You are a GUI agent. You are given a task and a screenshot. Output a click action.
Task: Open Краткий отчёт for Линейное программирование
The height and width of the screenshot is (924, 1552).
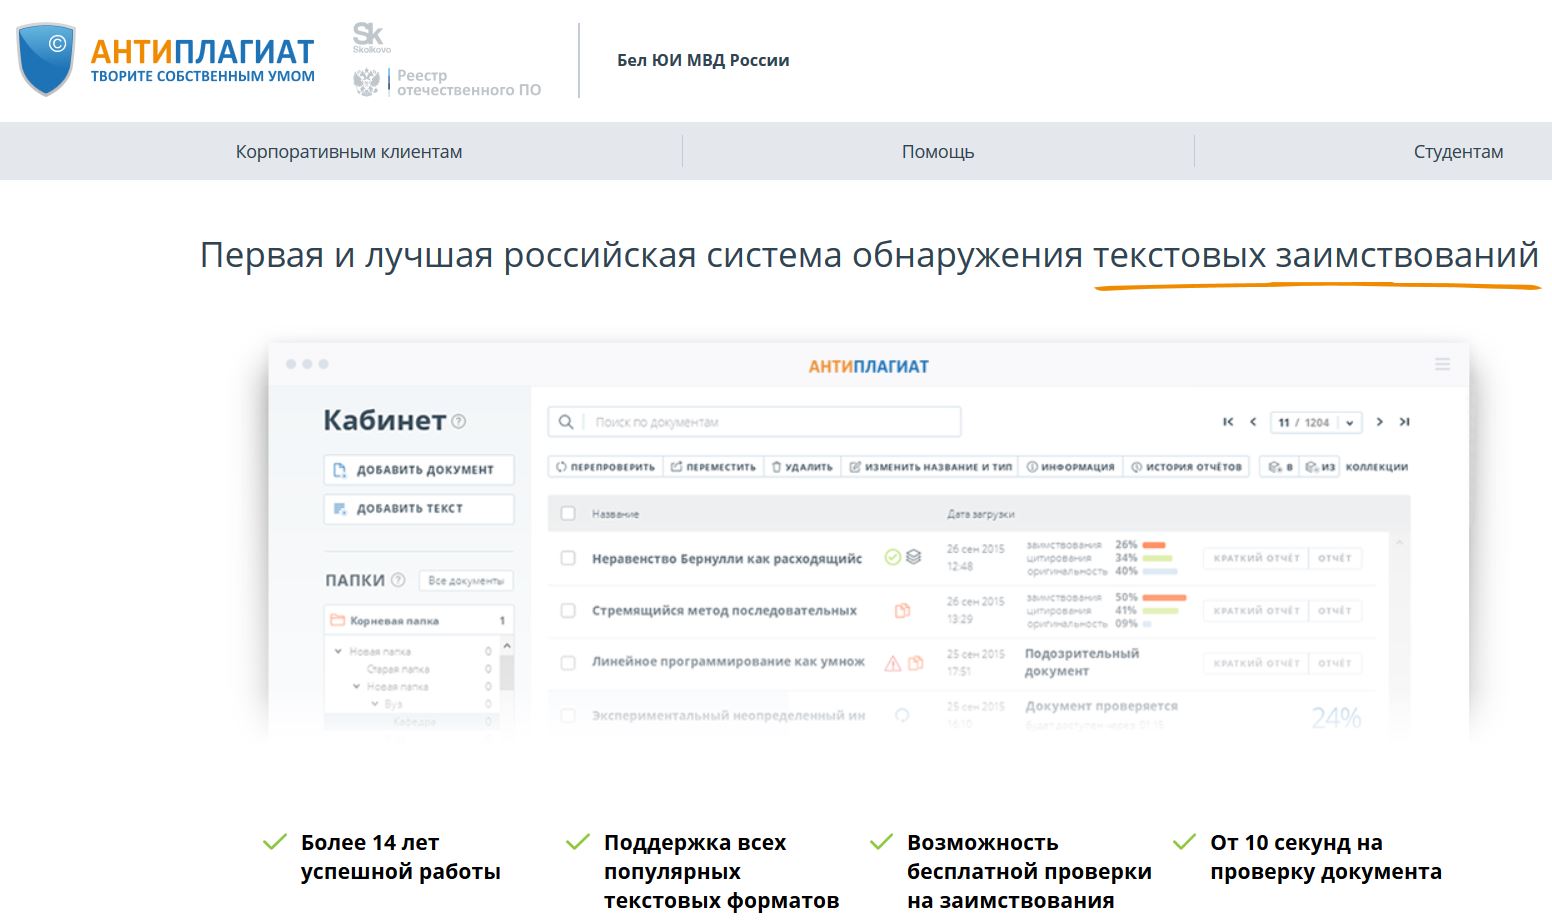coord(1256,663)
